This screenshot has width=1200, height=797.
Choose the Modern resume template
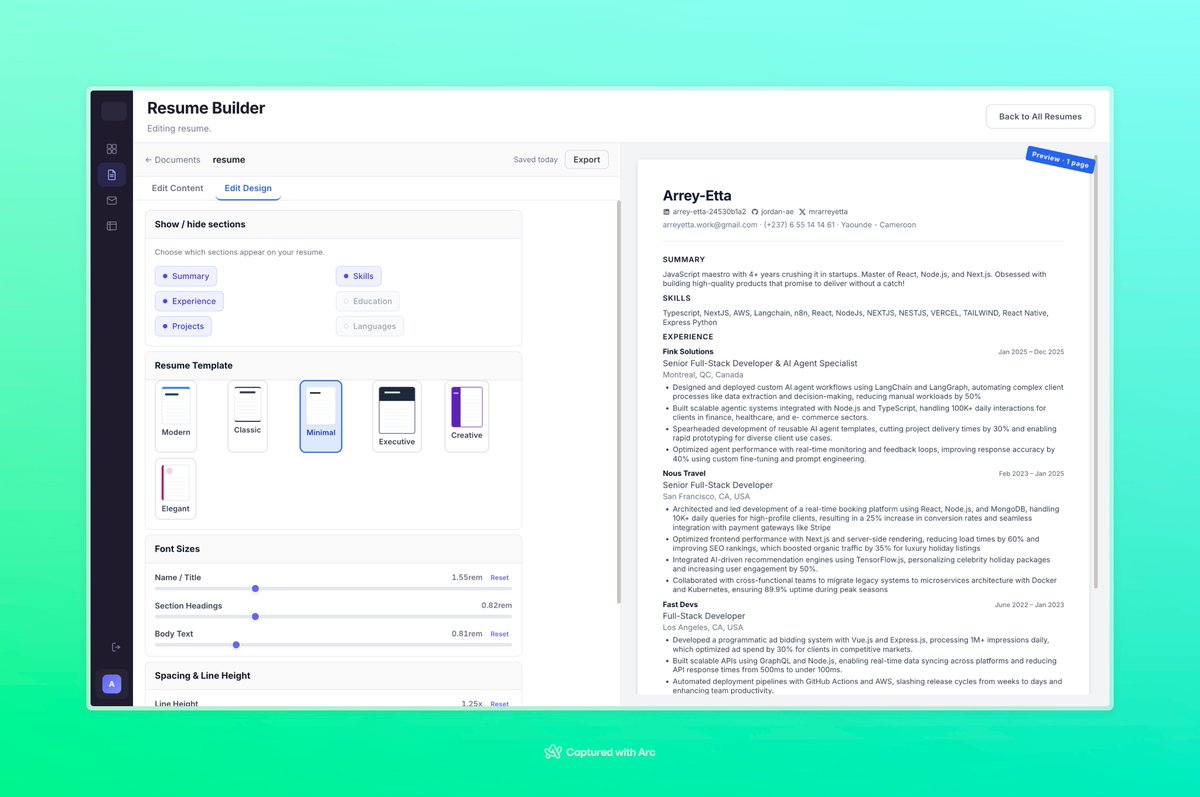pyautogui.click(x=176, y=416)
